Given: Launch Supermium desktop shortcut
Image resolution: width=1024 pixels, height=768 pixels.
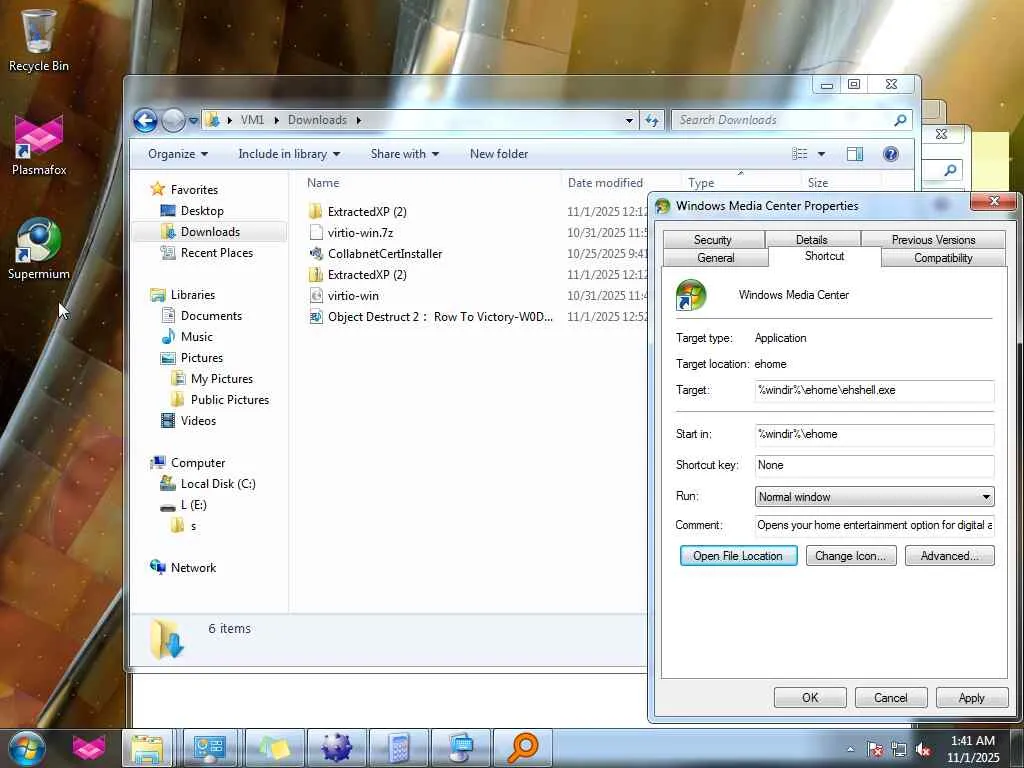Looking at the screenshot, I should 39,248.
